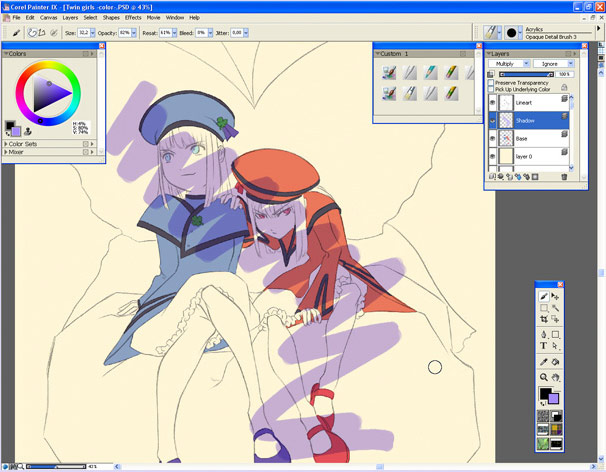Select the Shape Selection arrow tool
This screenshot has width=606, height=472.
(x=555, y=346)
